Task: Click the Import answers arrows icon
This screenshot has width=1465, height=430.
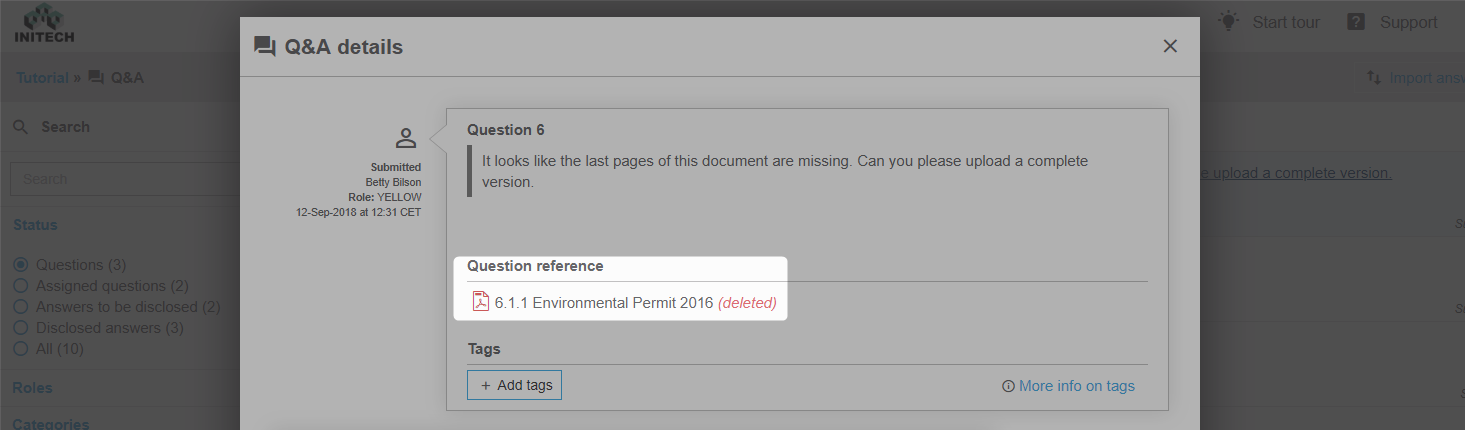Action: (1374, 78)
